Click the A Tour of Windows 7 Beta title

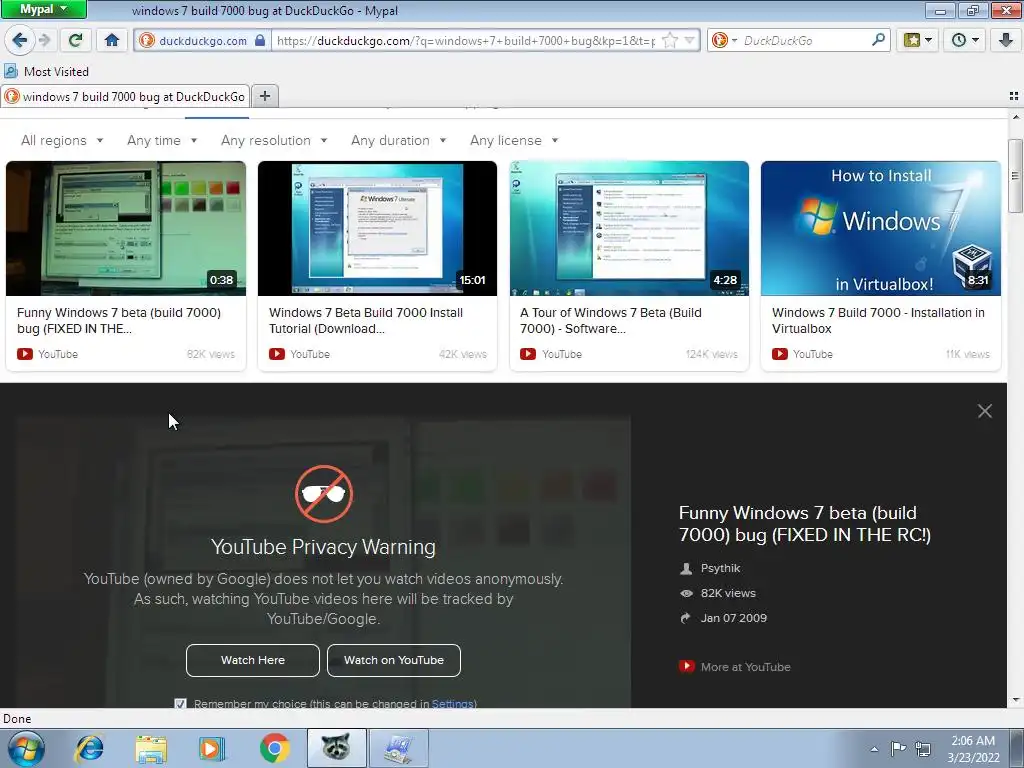(611, 321)
